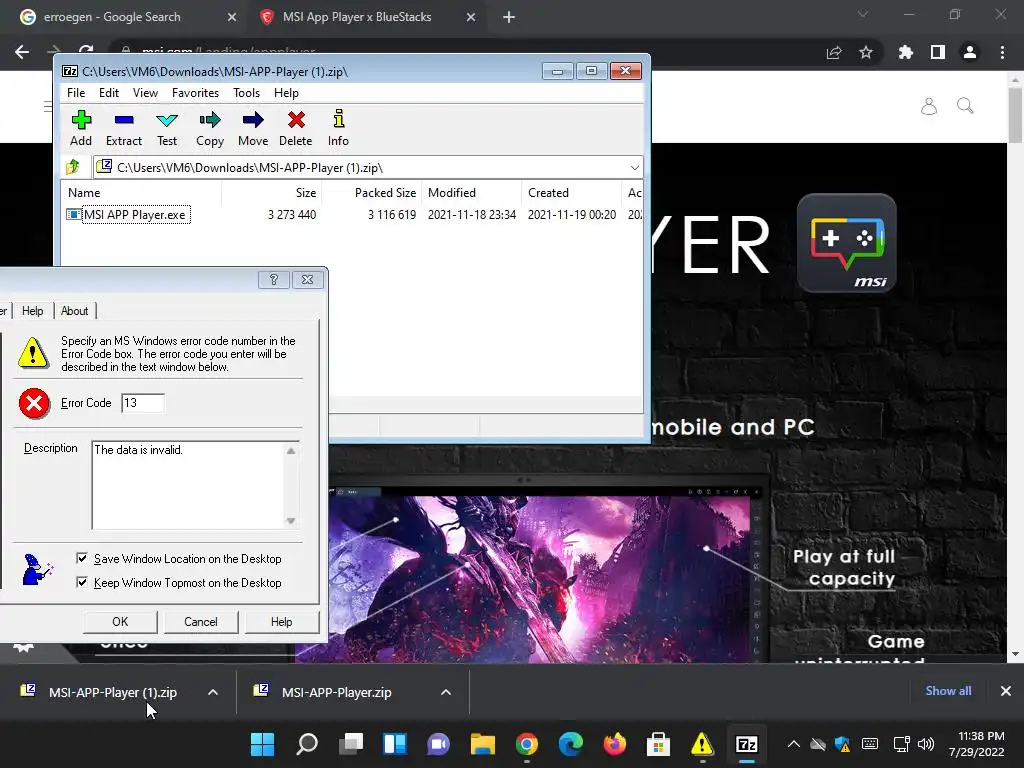Open the Chrome profile avatar
This screenshot has height=768, width=1024.
(970, 52)
